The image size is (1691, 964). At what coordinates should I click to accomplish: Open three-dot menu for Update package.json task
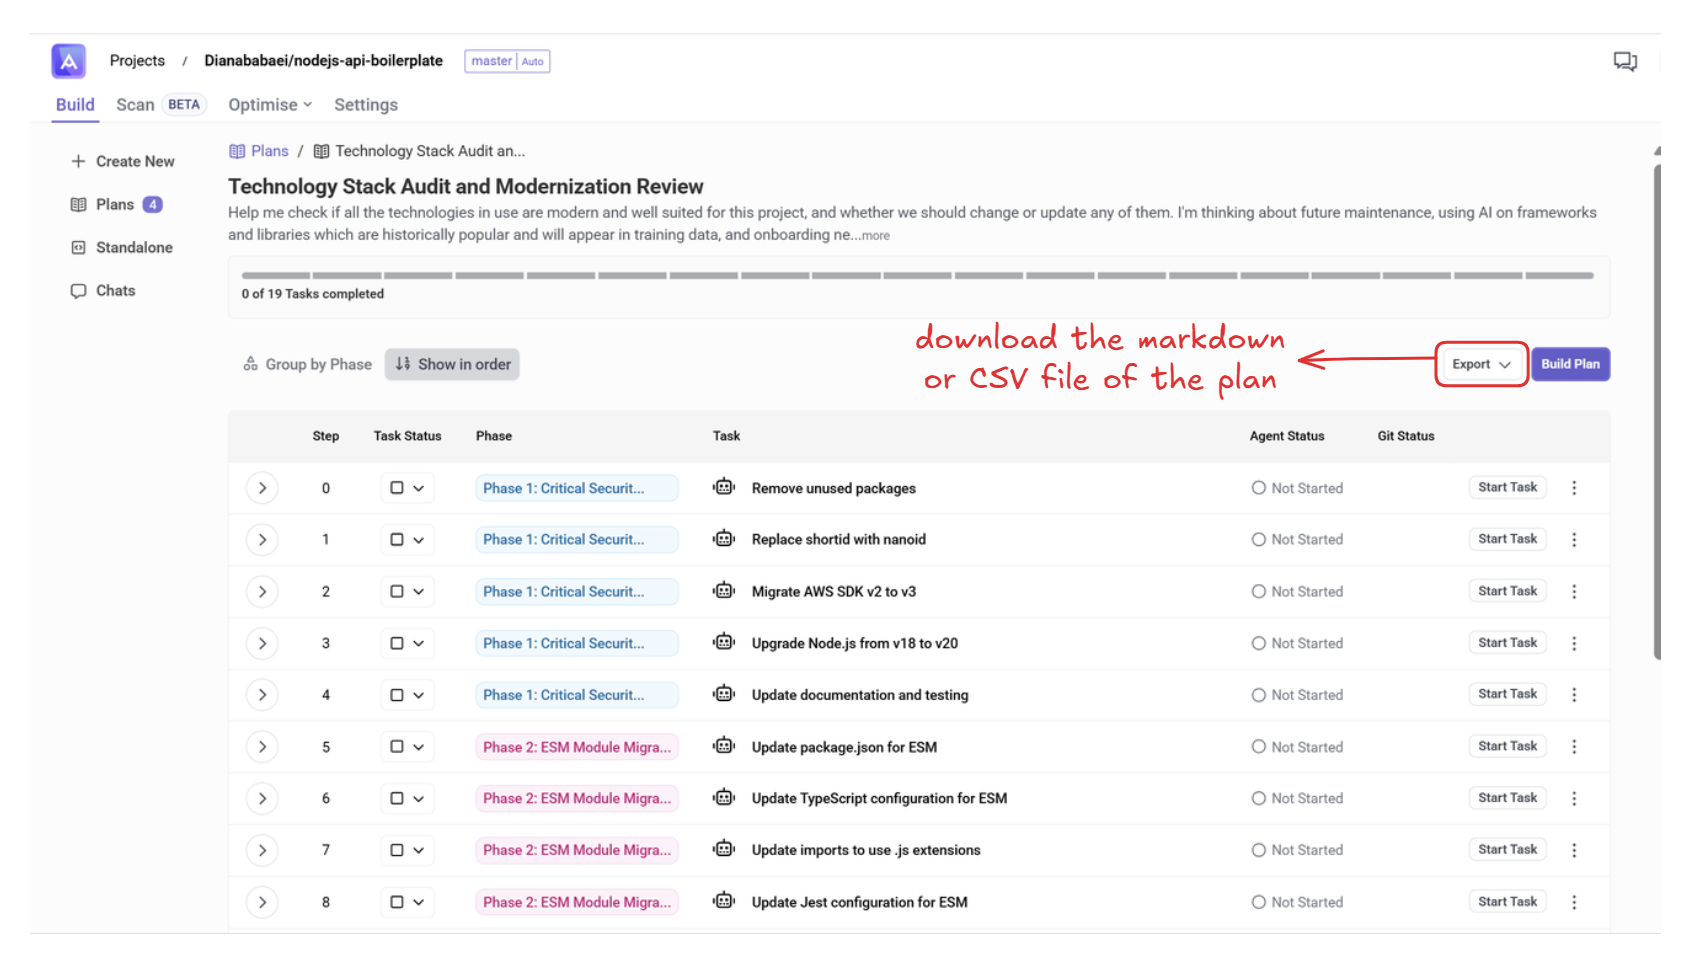point(1573,747)
